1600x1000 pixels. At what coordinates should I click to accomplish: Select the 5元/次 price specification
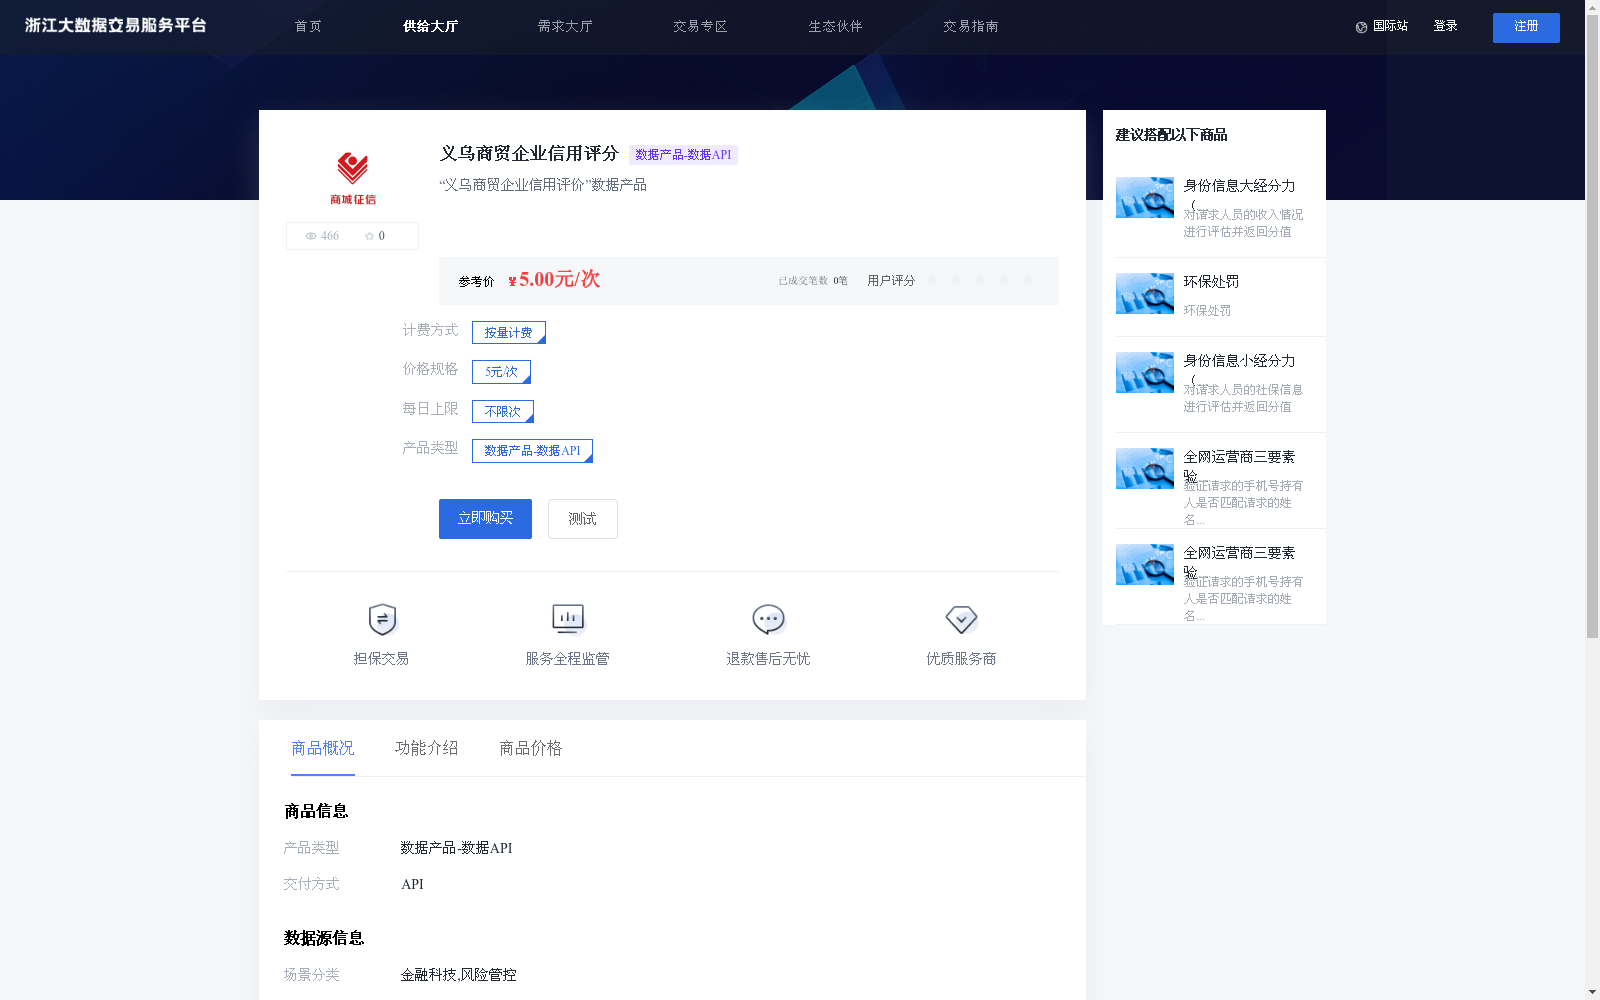[501, 372]
